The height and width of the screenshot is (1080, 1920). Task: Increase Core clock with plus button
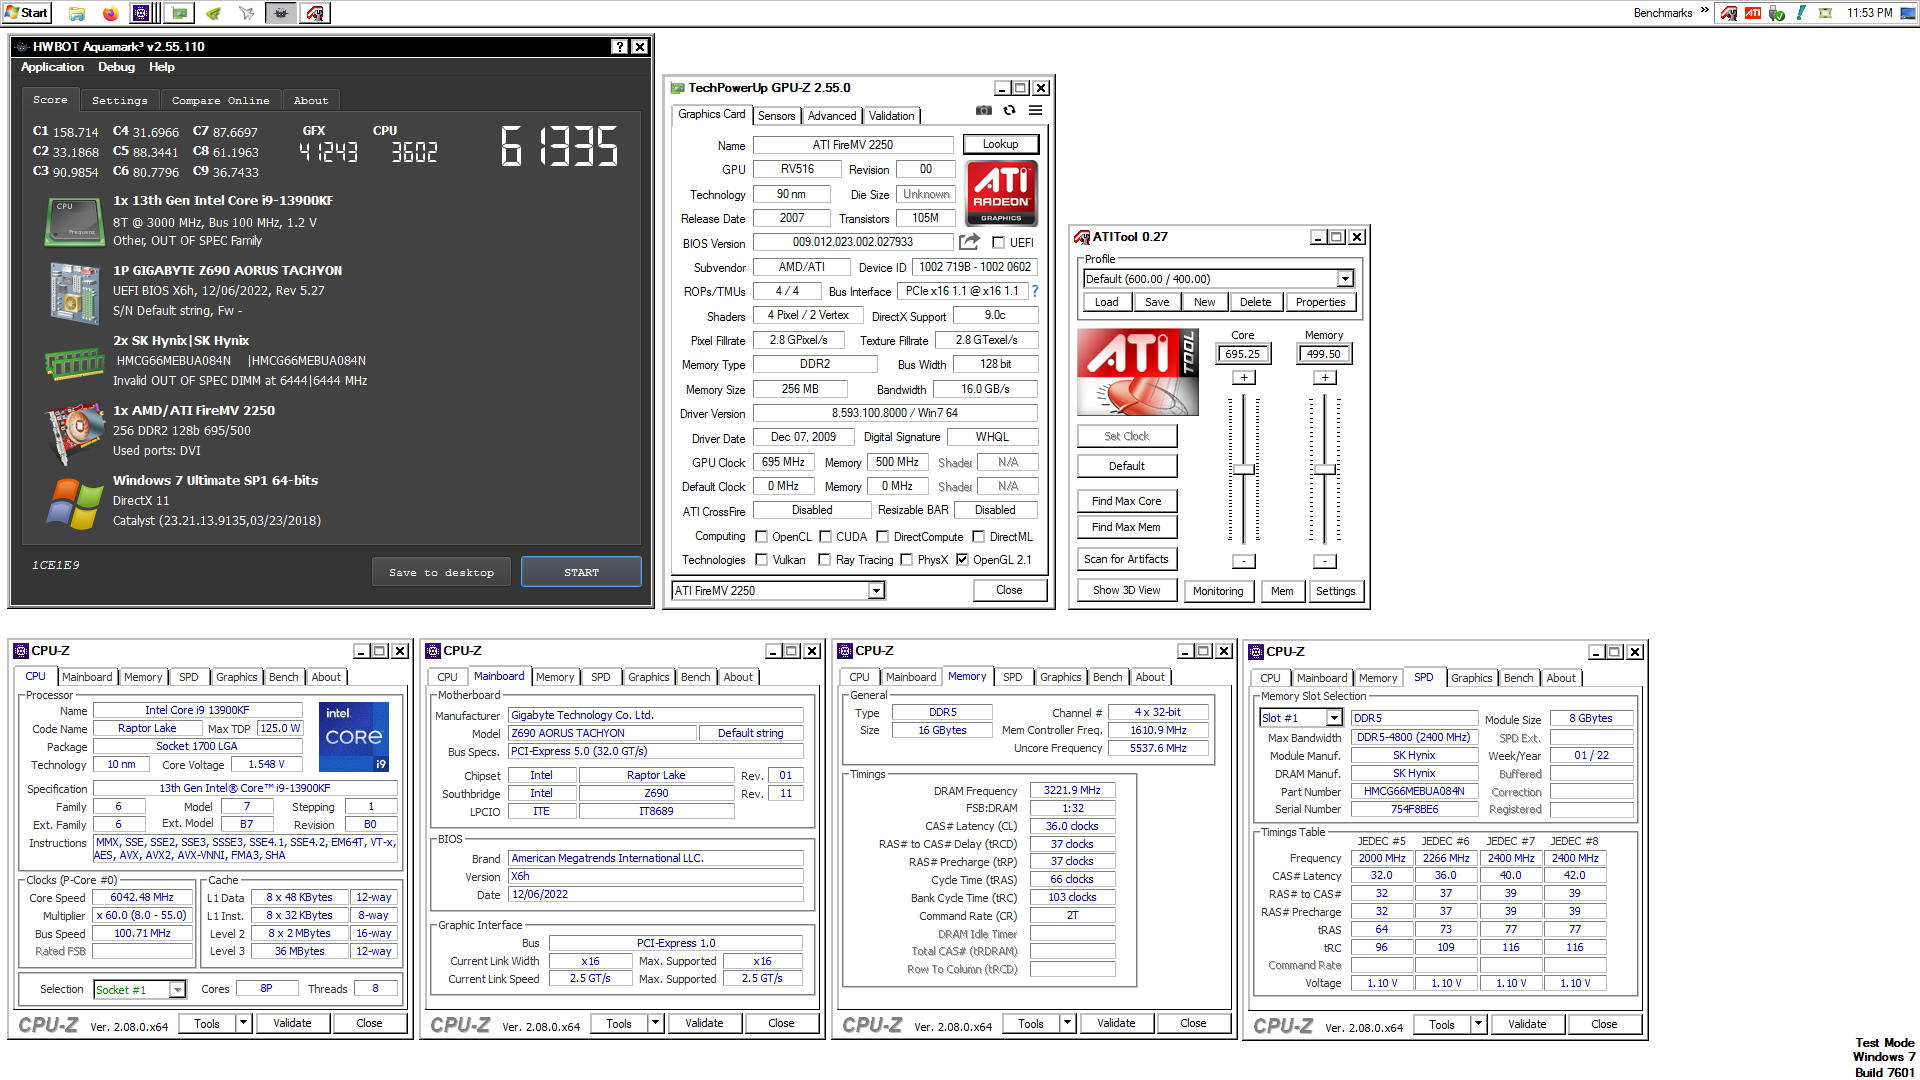tap(1244, 378)
